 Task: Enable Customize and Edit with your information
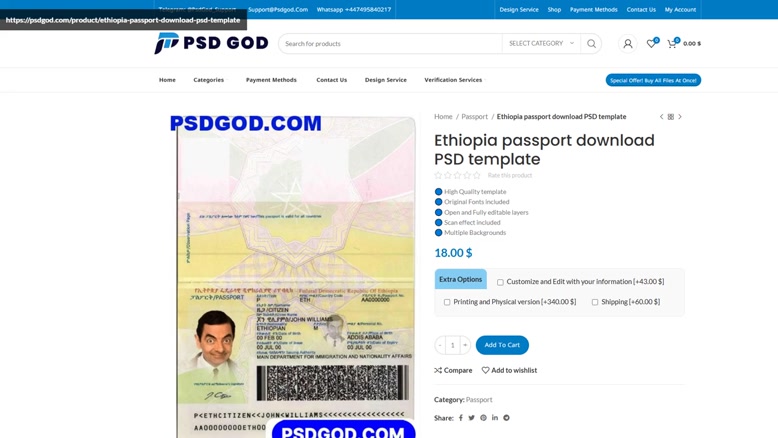point(500,282)
